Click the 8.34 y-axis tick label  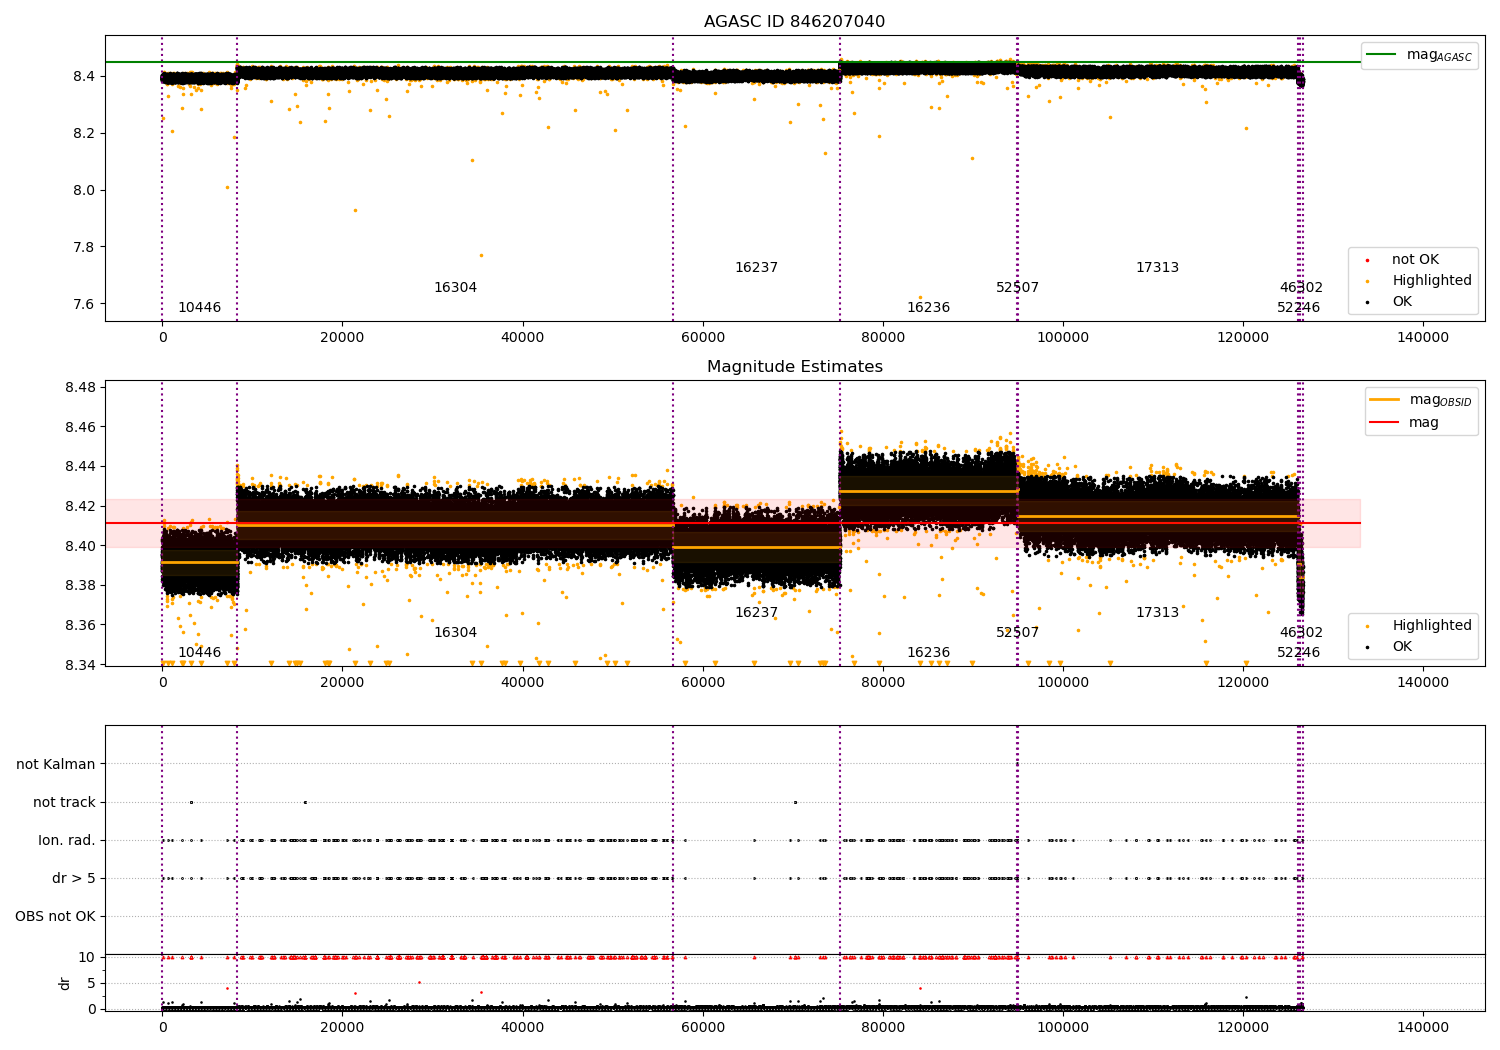[80, 665]
